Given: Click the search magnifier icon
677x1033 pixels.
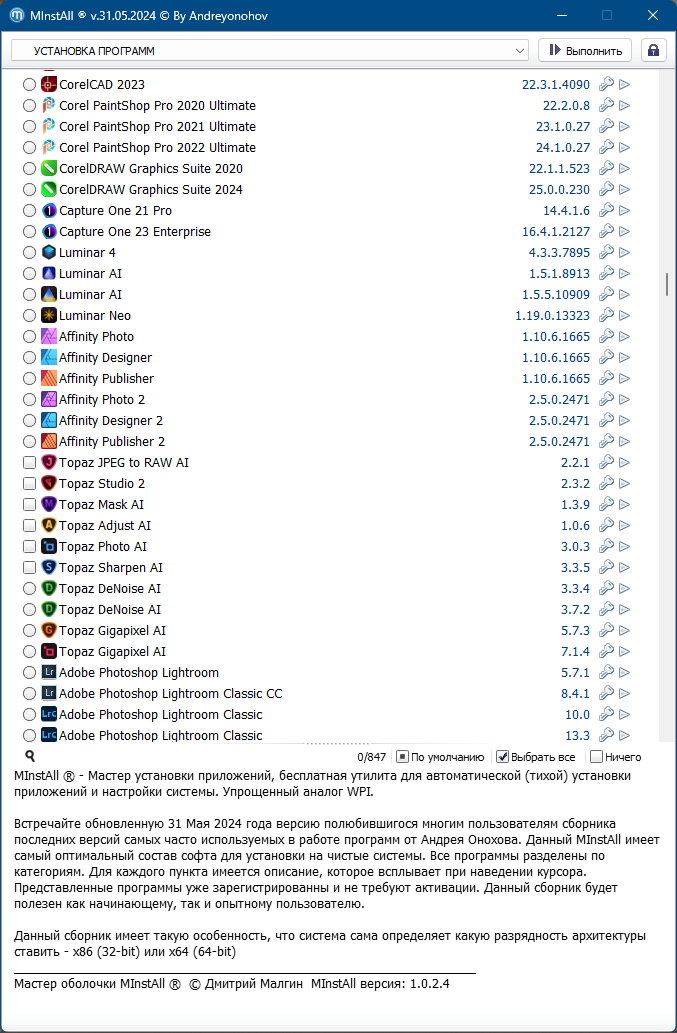Looking at the screenshot, I should (x=30, y=756).
